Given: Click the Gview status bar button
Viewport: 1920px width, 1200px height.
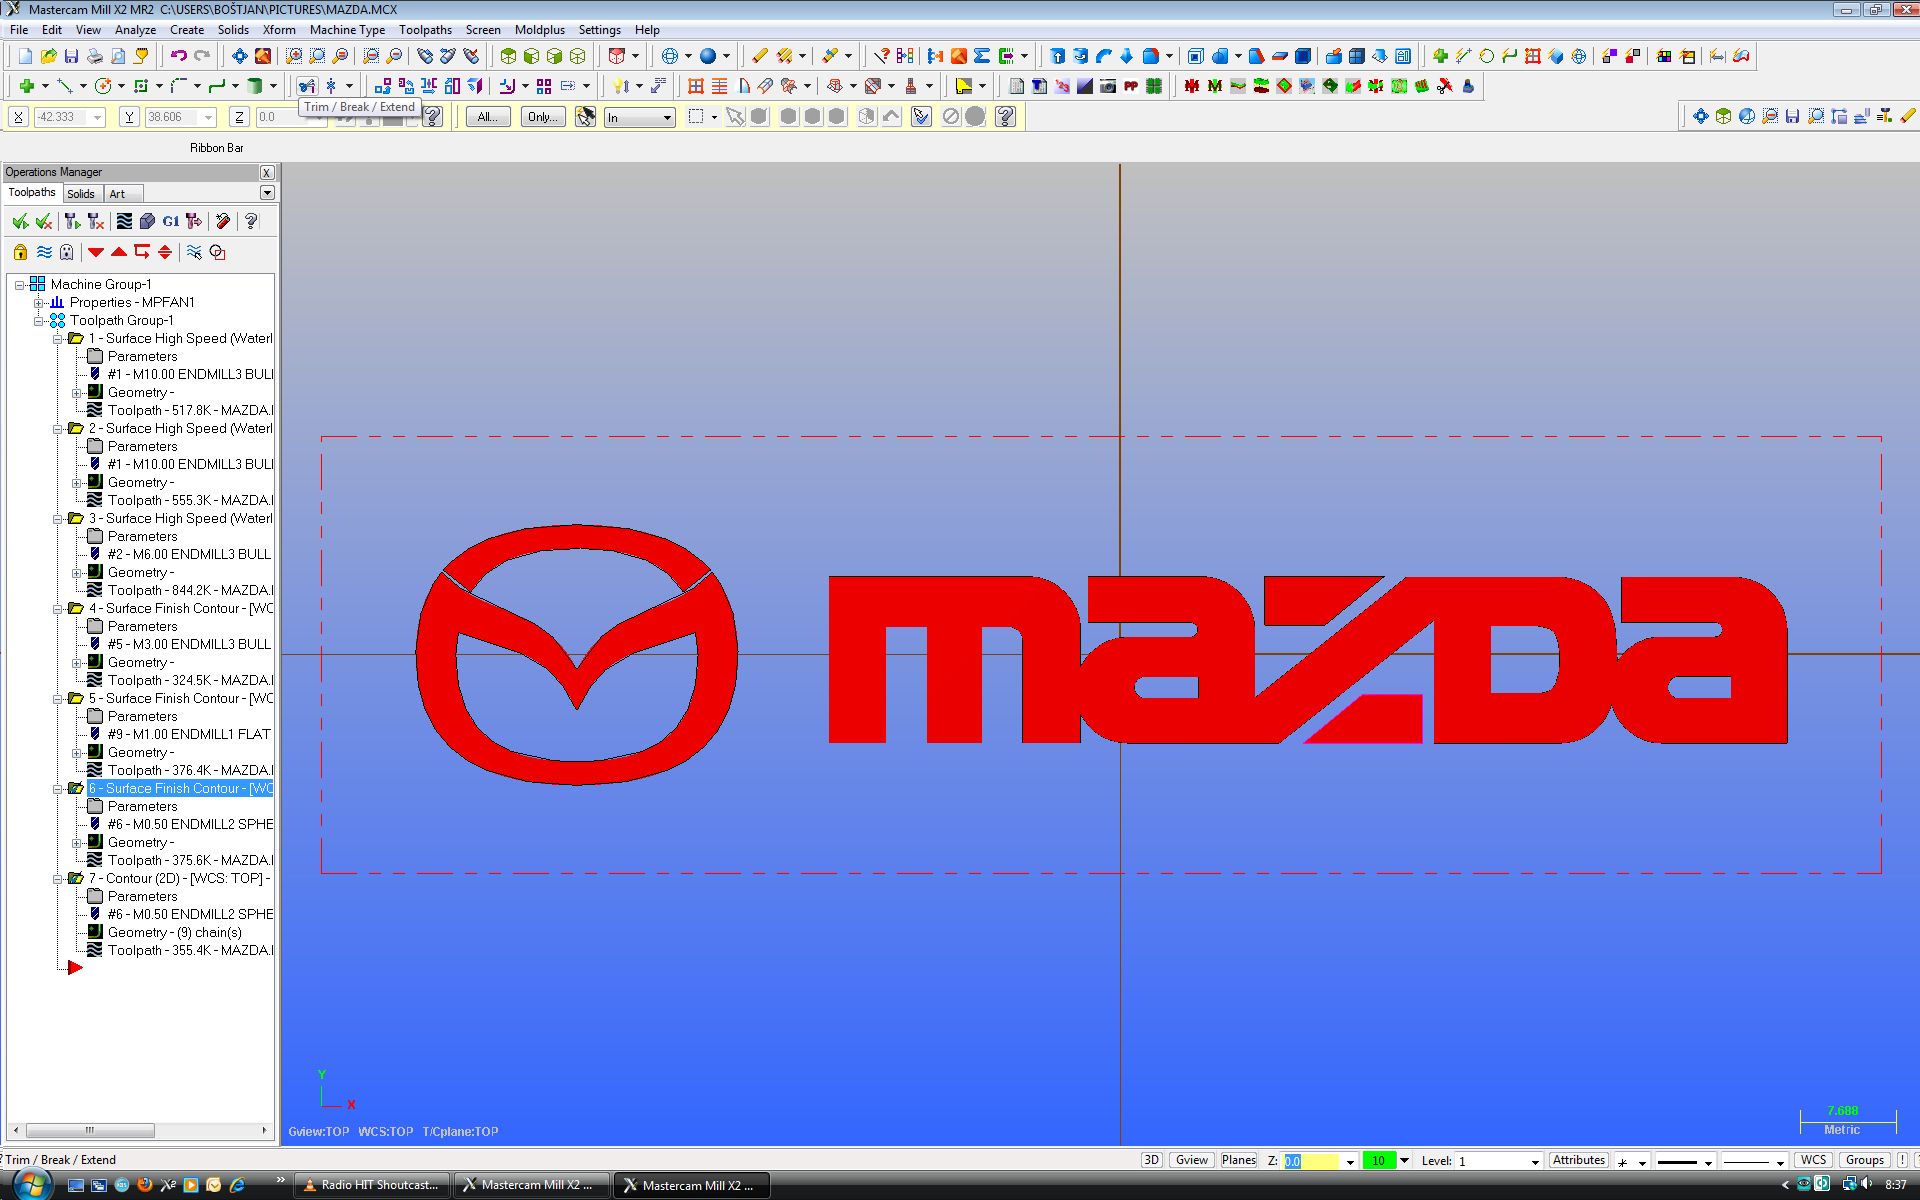Looking at the screenshot, I should [1191, 1160].
